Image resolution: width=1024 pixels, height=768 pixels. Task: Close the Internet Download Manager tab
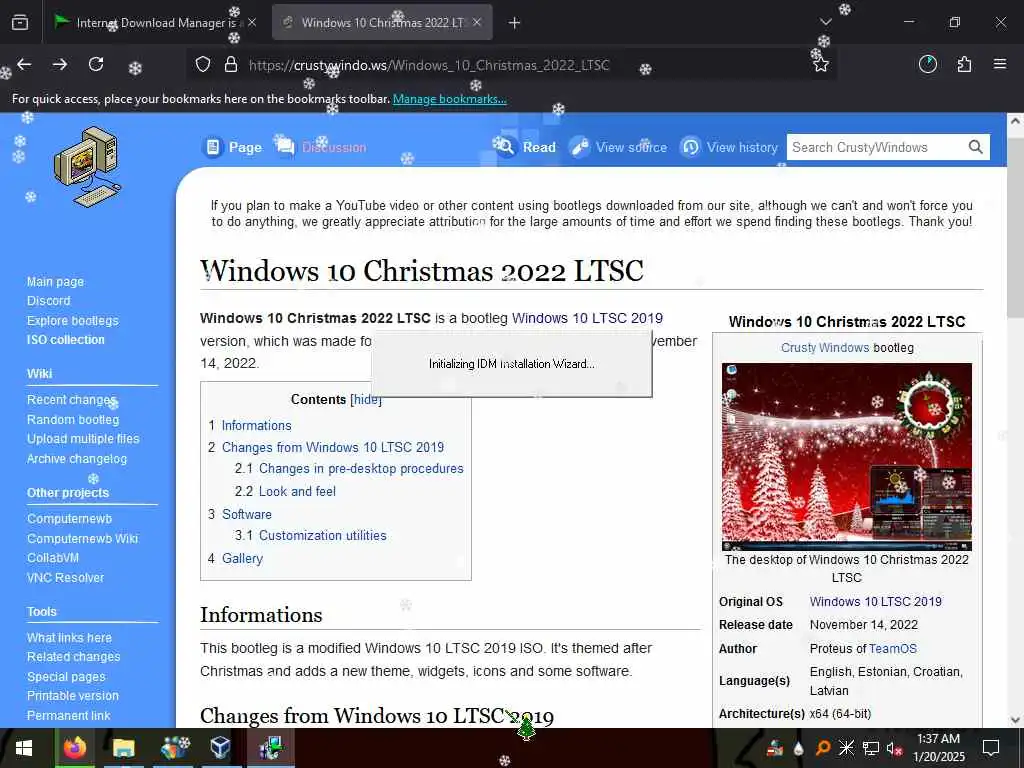(252, 22)
